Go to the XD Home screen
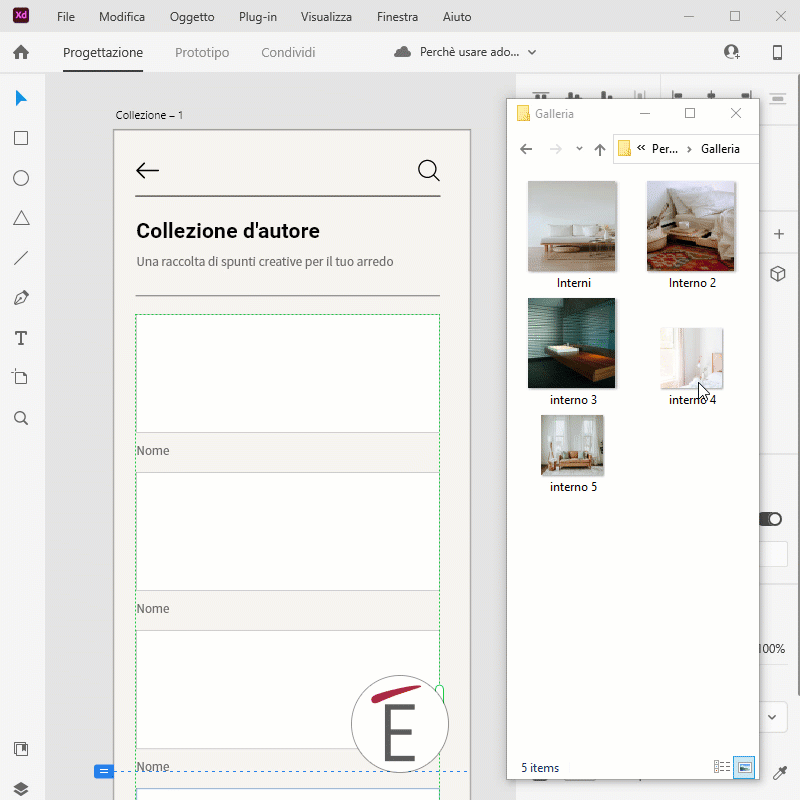 tap(21, 52)
